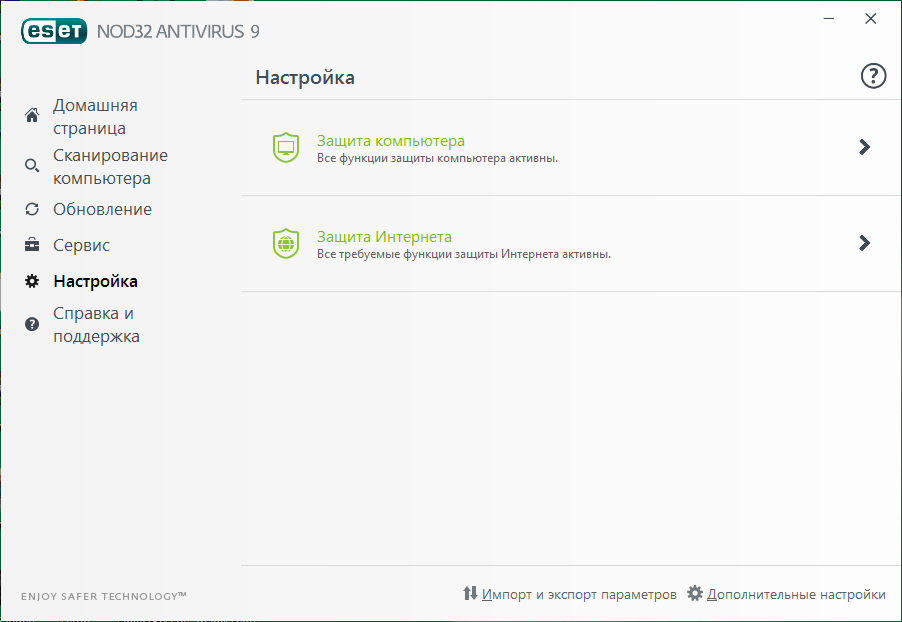Click the computer protection shield icon
This screenshot has height=622, width=902.
pos(286,147)
